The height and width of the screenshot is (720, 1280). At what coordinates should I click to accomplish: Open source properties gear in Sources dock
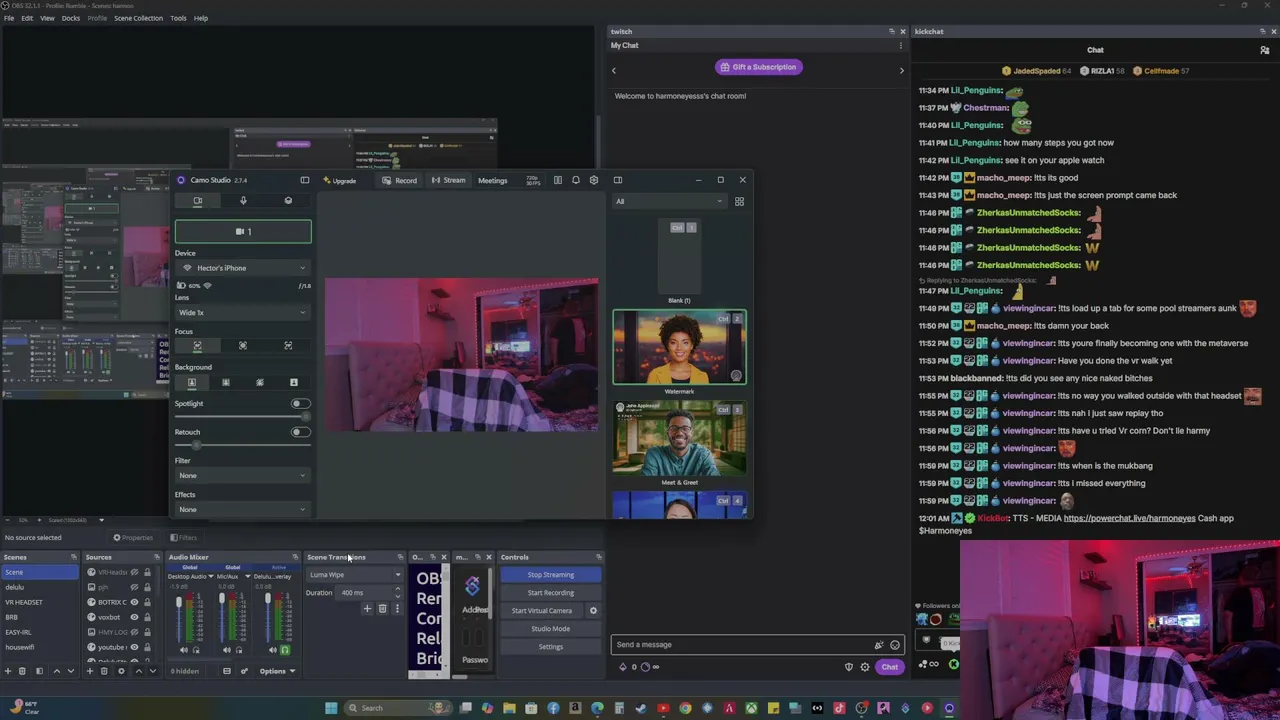[x=121, y=671]
